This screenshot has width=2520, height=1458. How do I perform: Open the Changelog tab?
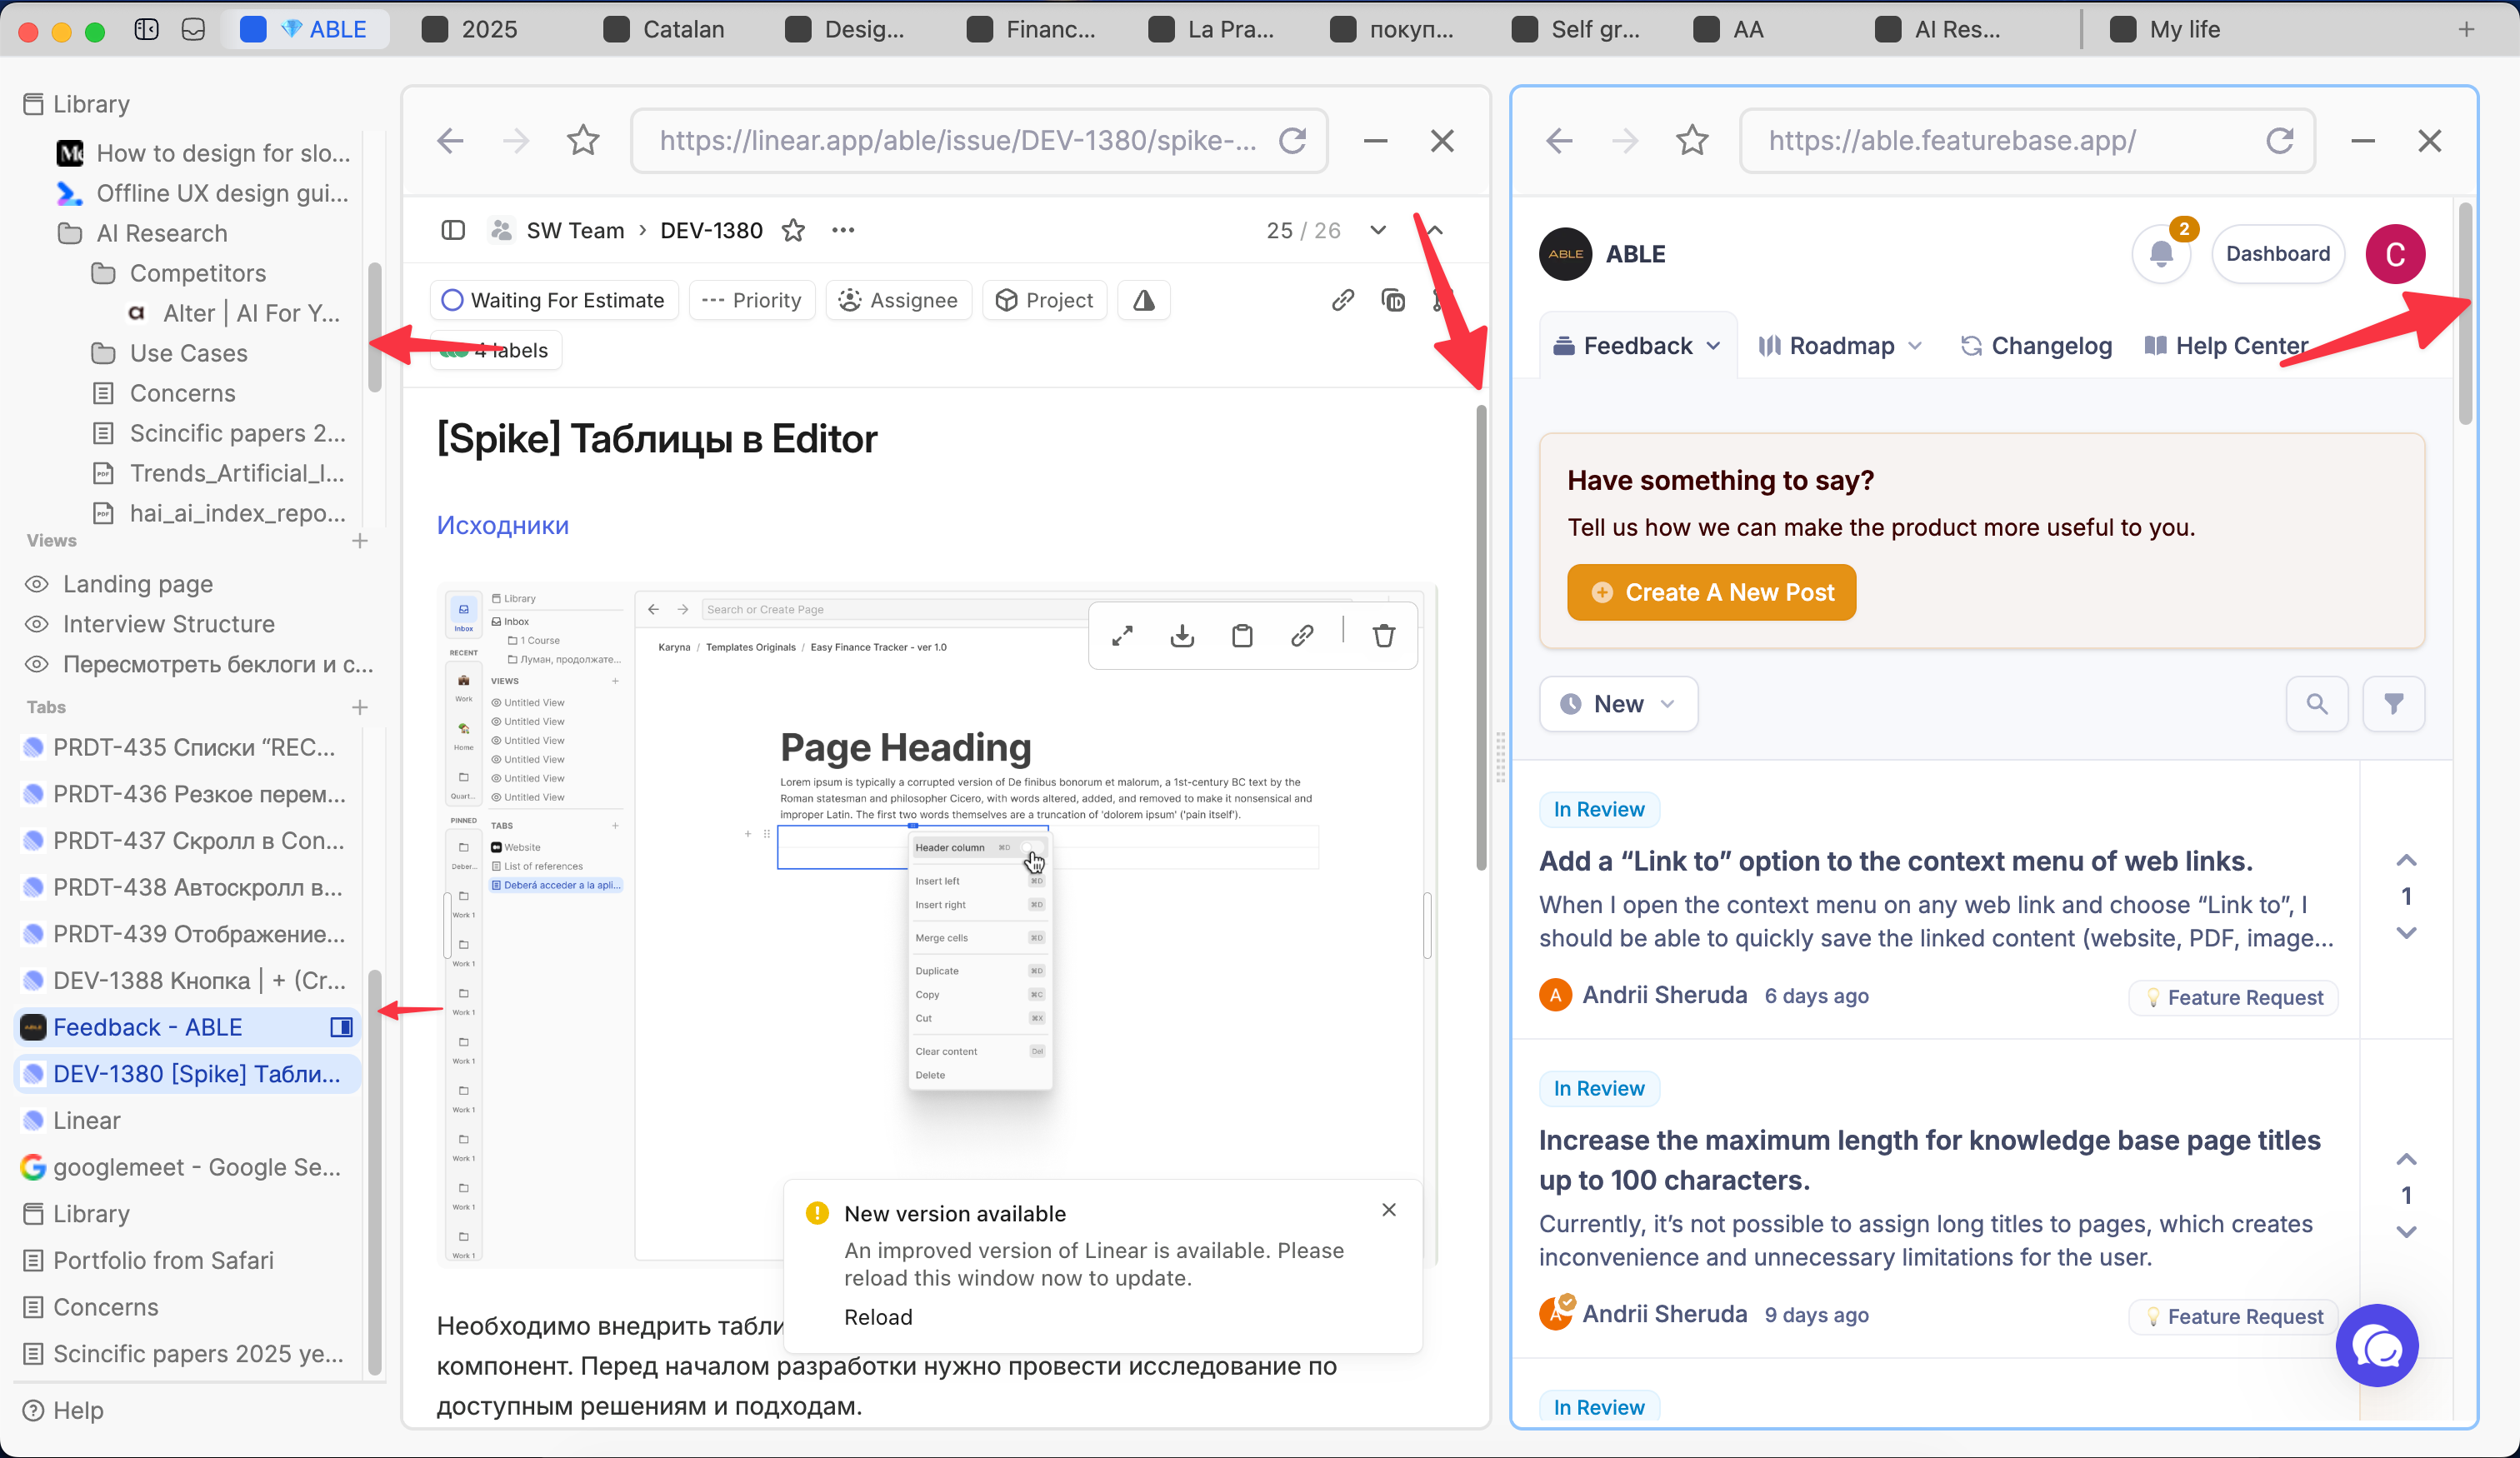pyautogui.click(x=2036, y=346)
